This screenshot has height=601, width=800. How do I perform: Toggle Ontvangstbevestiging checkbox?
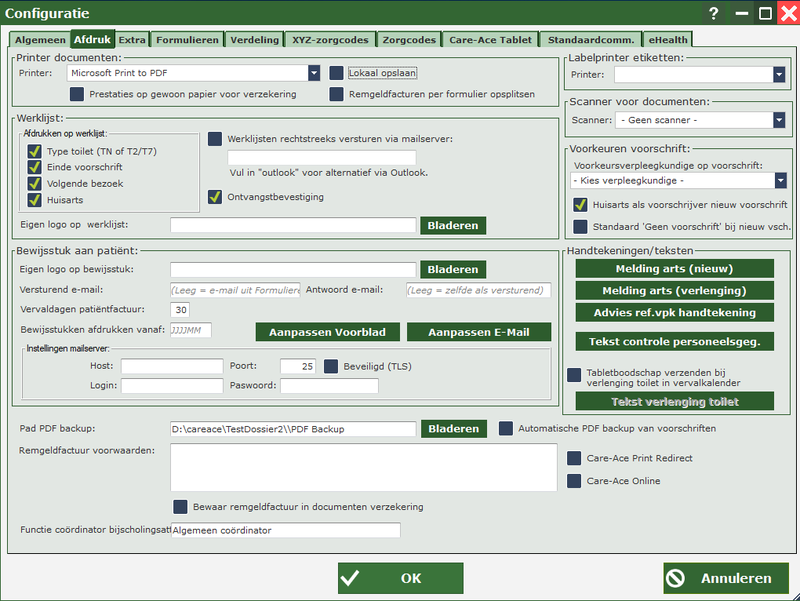click(215, 196)
